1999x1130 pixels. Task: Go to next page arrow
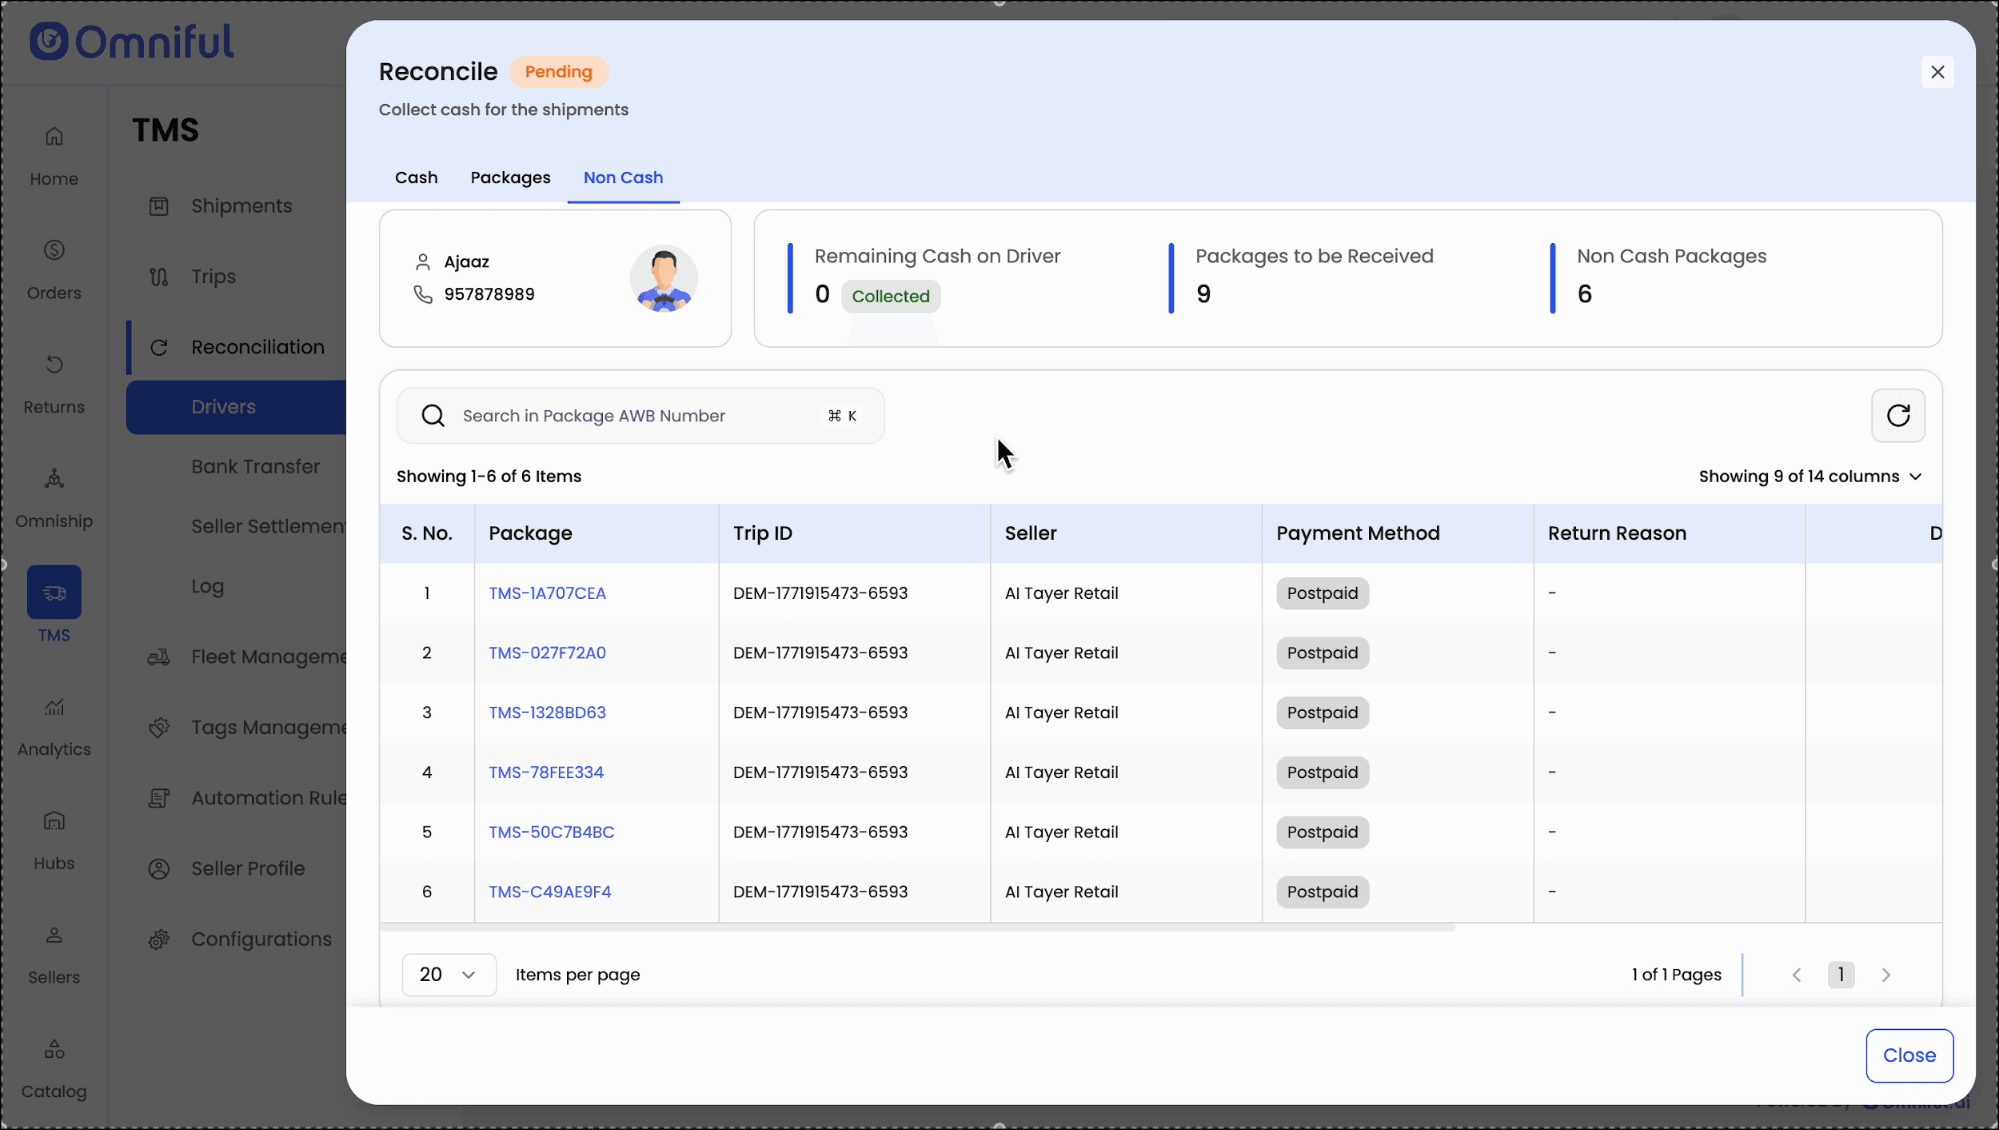pyautogui.click(x=1885, y=975)
